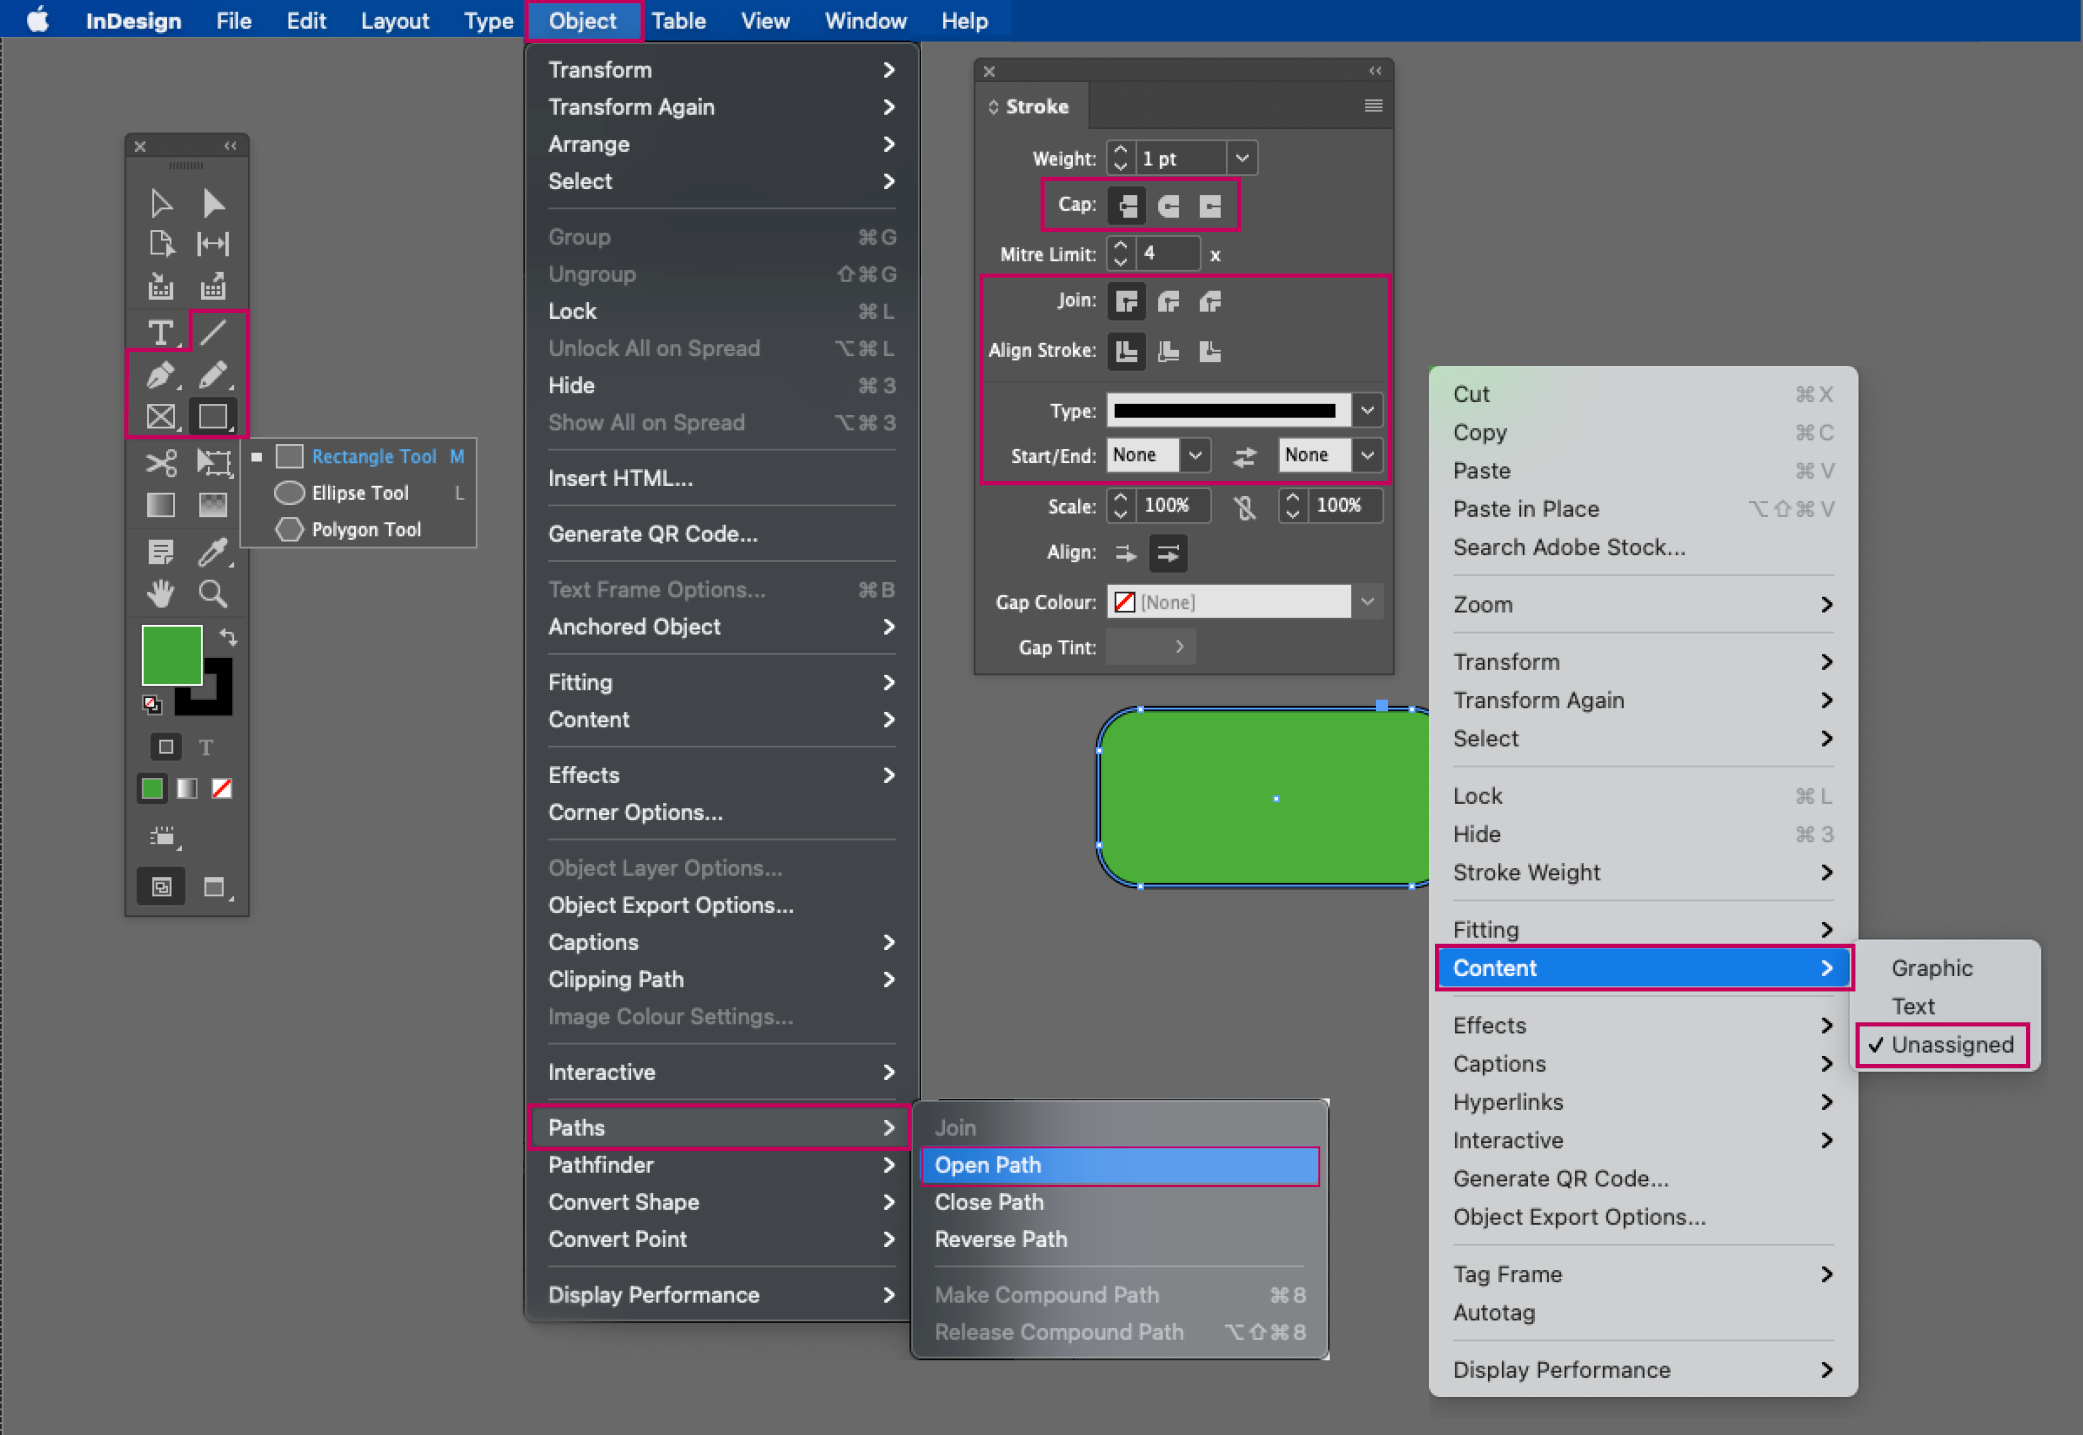
Task: Click the green fill colour swatch
Action: point(170,654)
